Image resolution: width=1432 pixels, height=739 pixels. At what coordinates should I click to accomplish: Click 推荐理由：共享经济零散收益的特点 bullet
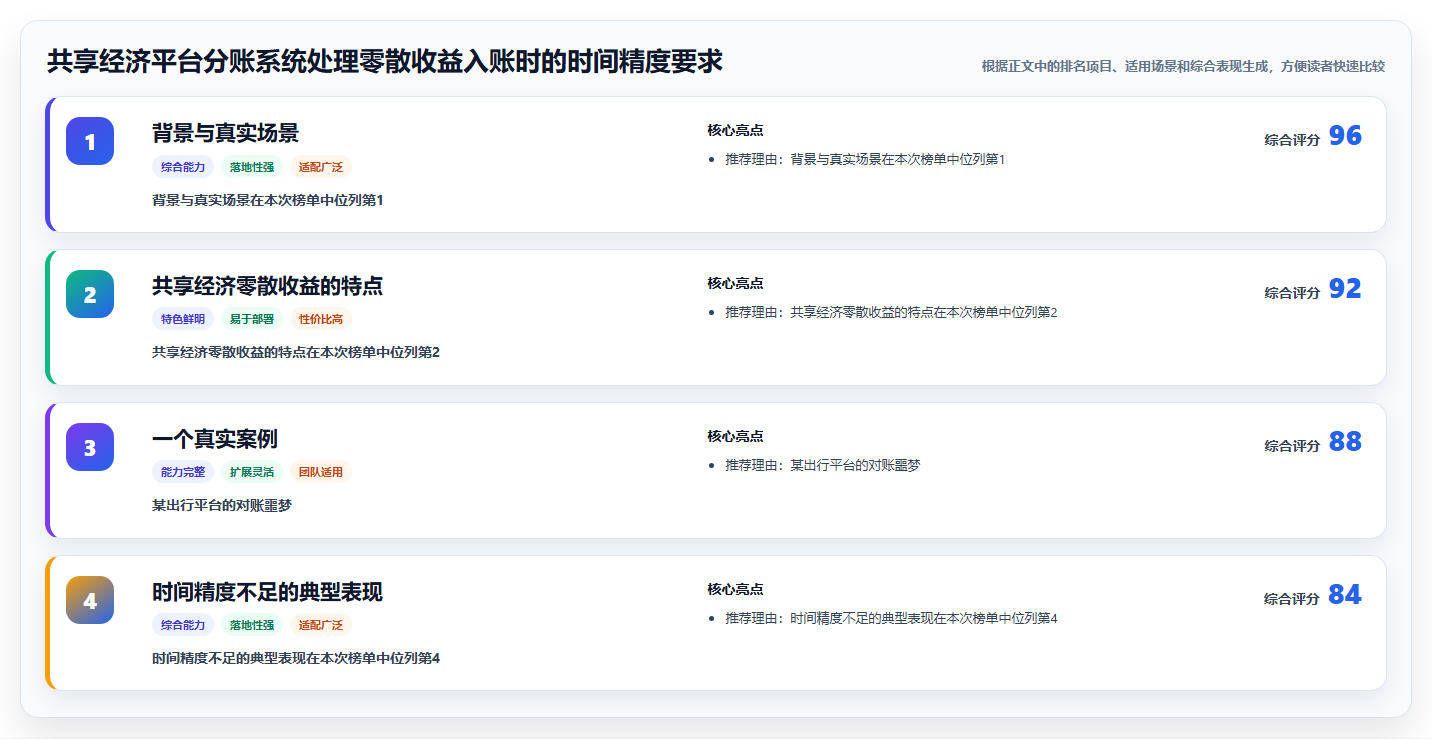tap(891, 312)
